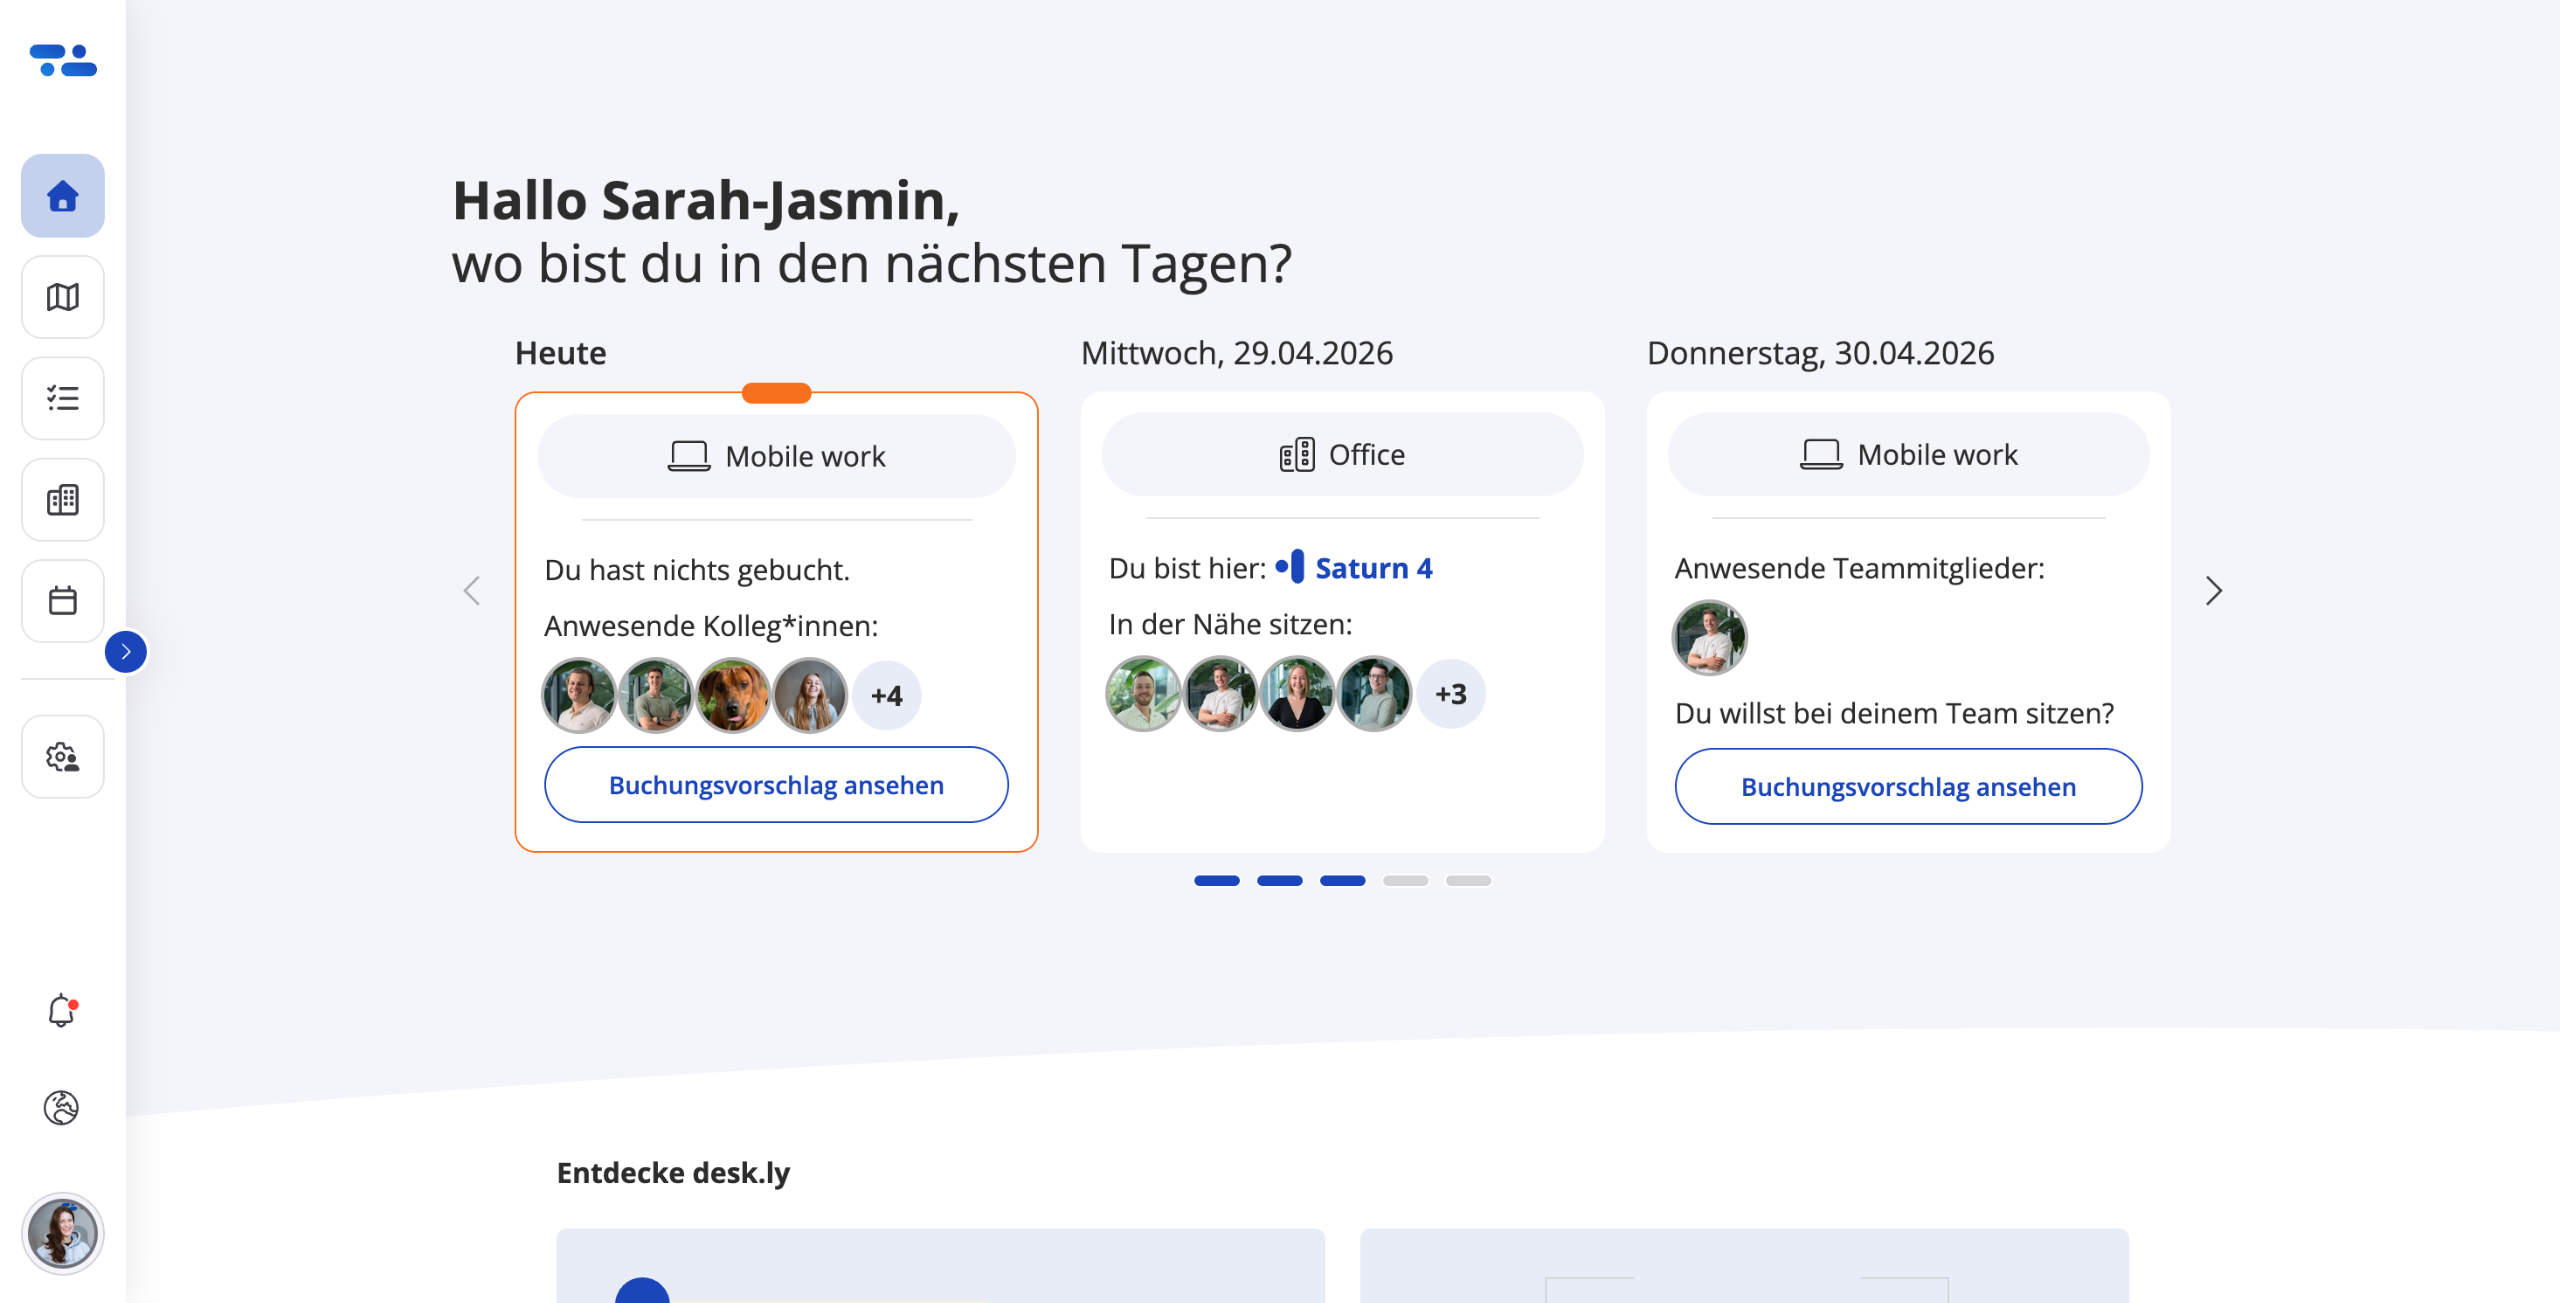Open the floor map icon in sidebar

pyautogui.click(x=62, y=297)
